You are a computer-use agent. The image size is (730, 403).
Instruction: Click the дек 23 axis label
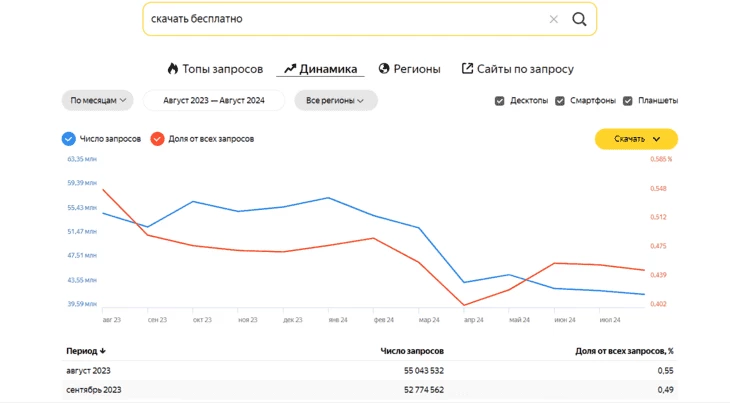tap(293, 320)
